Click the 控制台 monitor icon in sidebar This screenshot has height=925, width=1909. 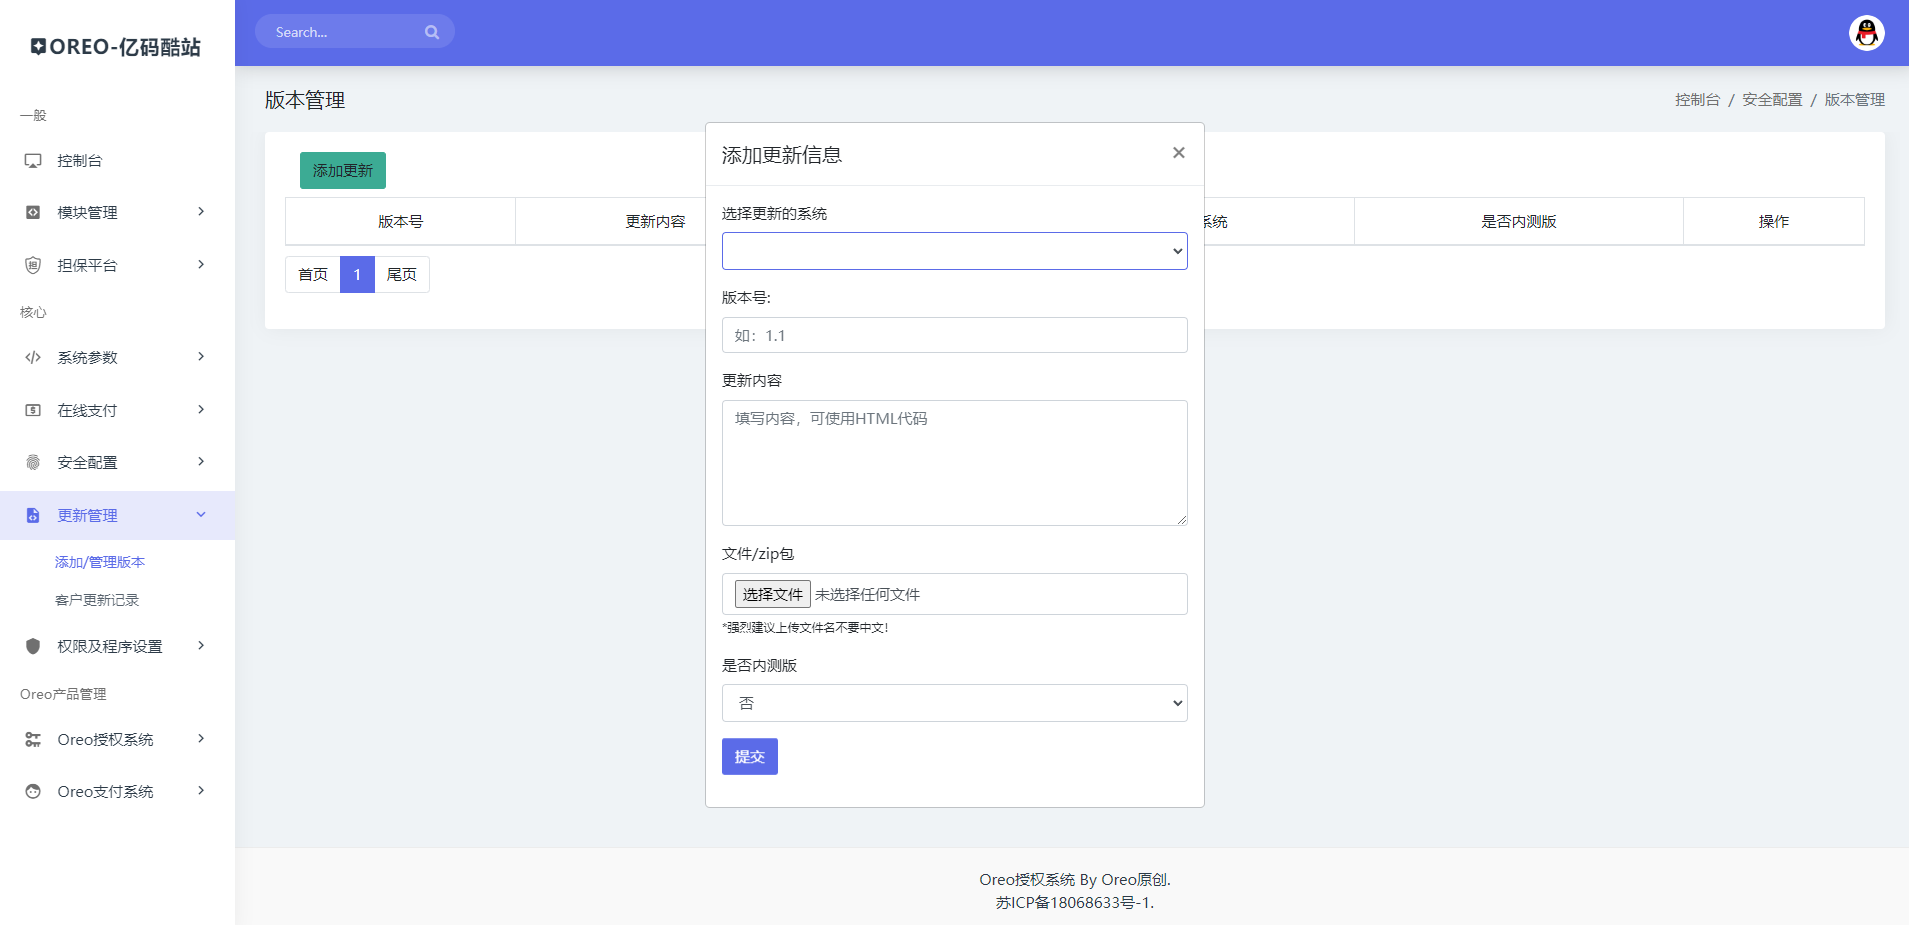pyautogui.click(x=33, y=161)
